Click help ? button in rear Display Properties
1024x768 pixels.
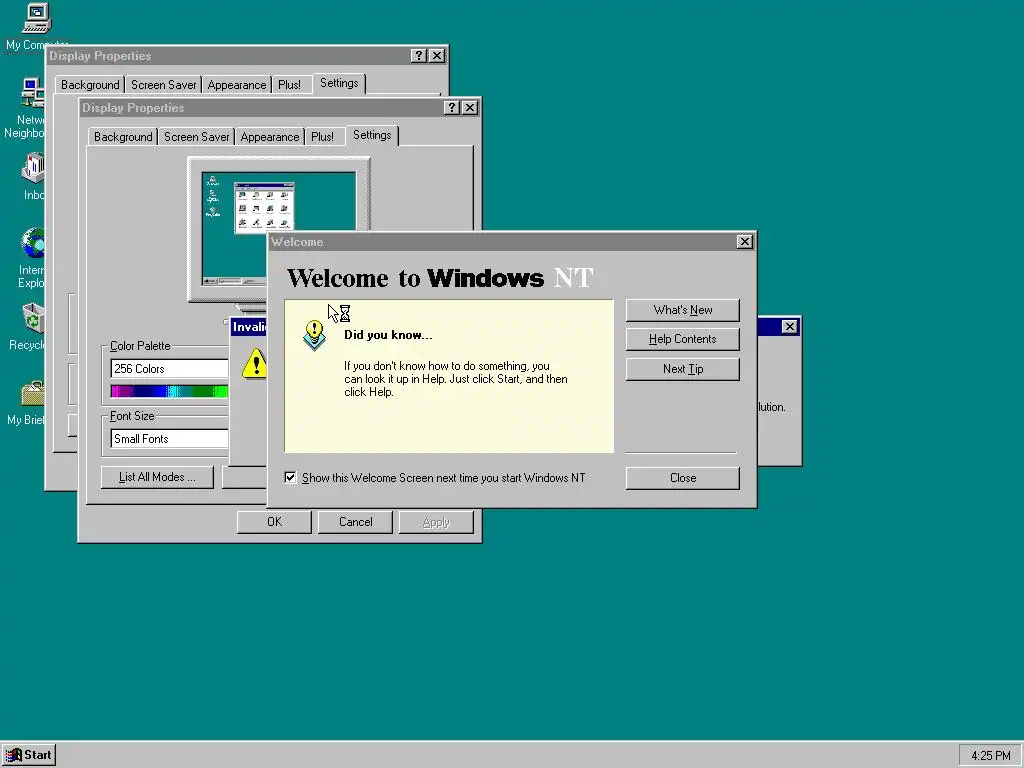(x=419, y=56)
